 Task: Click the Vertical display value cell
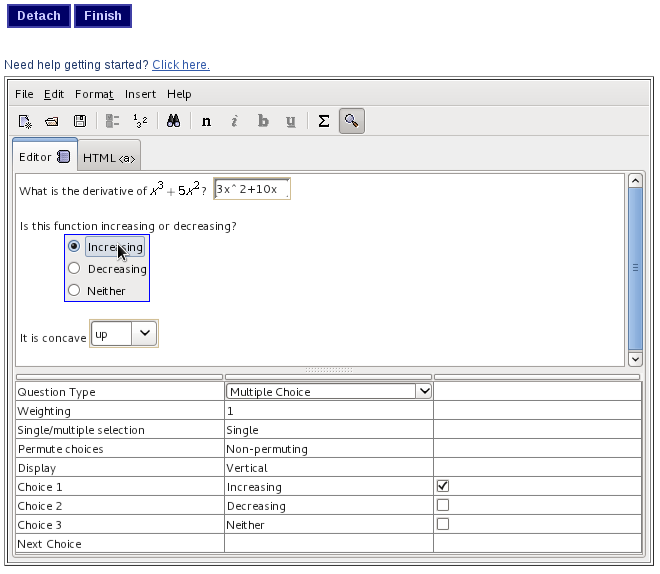pyautogui.click(x=329, y=468)
